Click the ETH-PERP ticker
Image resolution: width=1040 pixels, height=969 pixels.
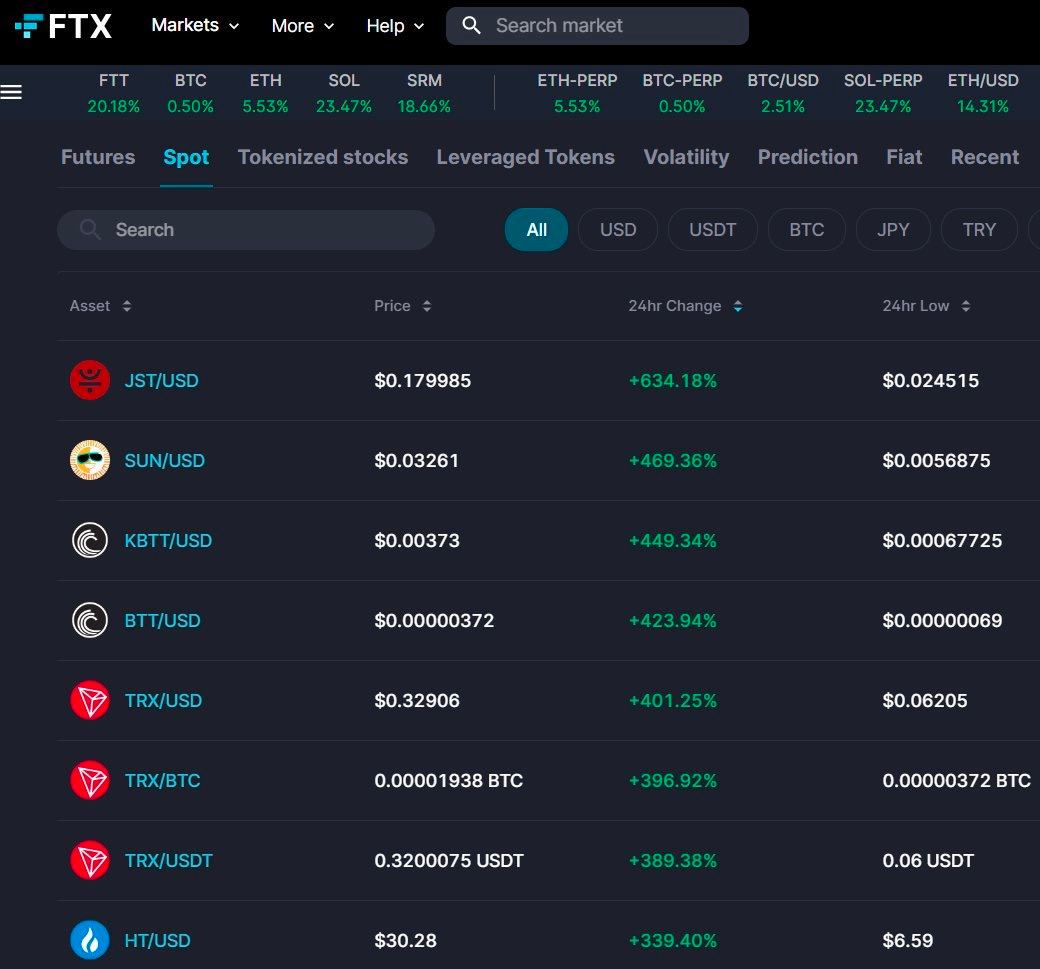(x=577, y=93)
